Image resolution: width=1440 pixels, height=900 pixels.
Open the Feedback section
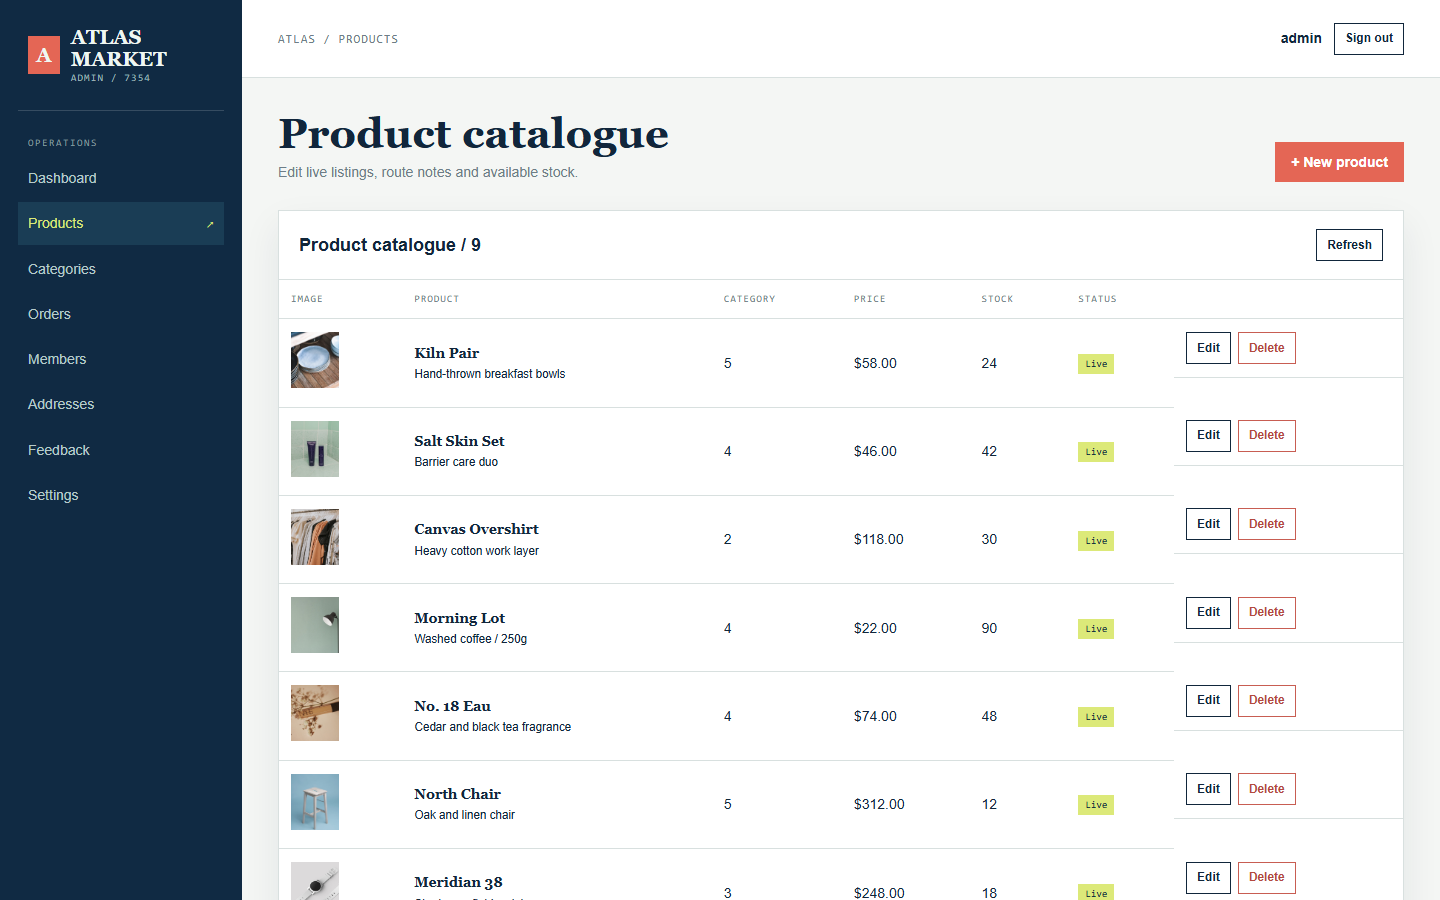(x=121, y=450)
